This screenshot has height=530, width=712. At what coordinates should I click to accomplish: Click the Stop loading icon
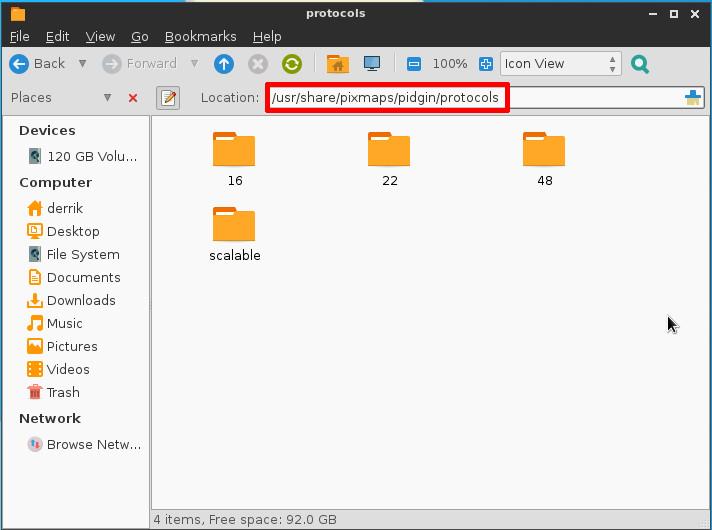coord(258,64)
